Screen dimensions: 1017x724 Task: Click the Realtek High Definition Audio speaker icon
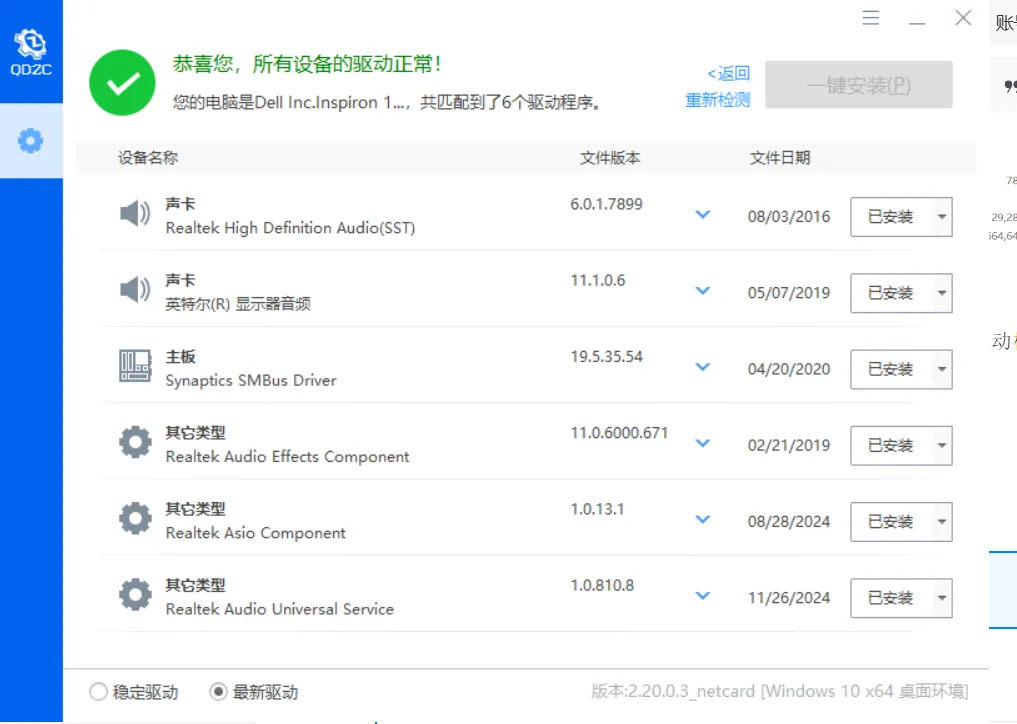coord(135,214)
